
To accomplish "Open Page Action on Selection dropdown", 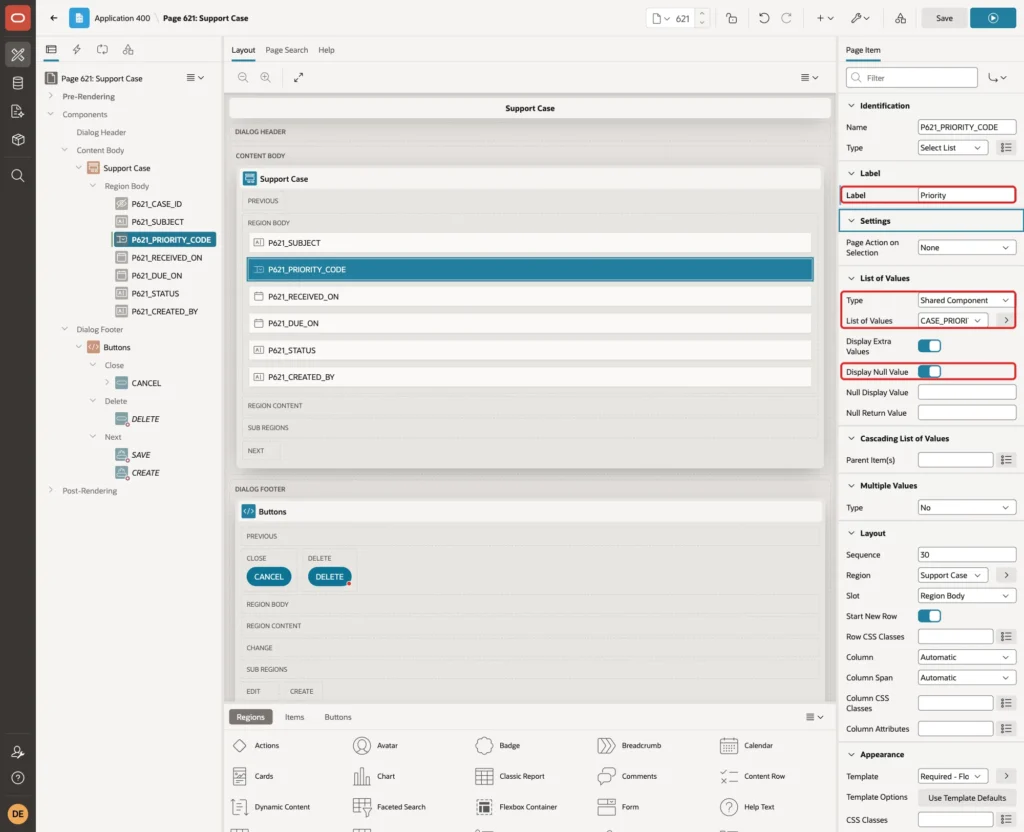I will click(x=967, y=248).
